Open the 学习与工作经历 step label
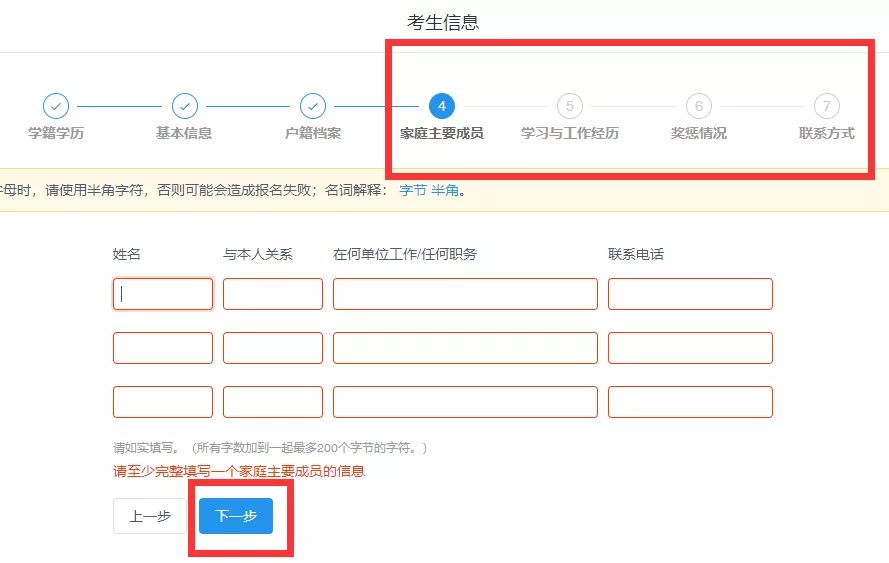 click(569, 133)
